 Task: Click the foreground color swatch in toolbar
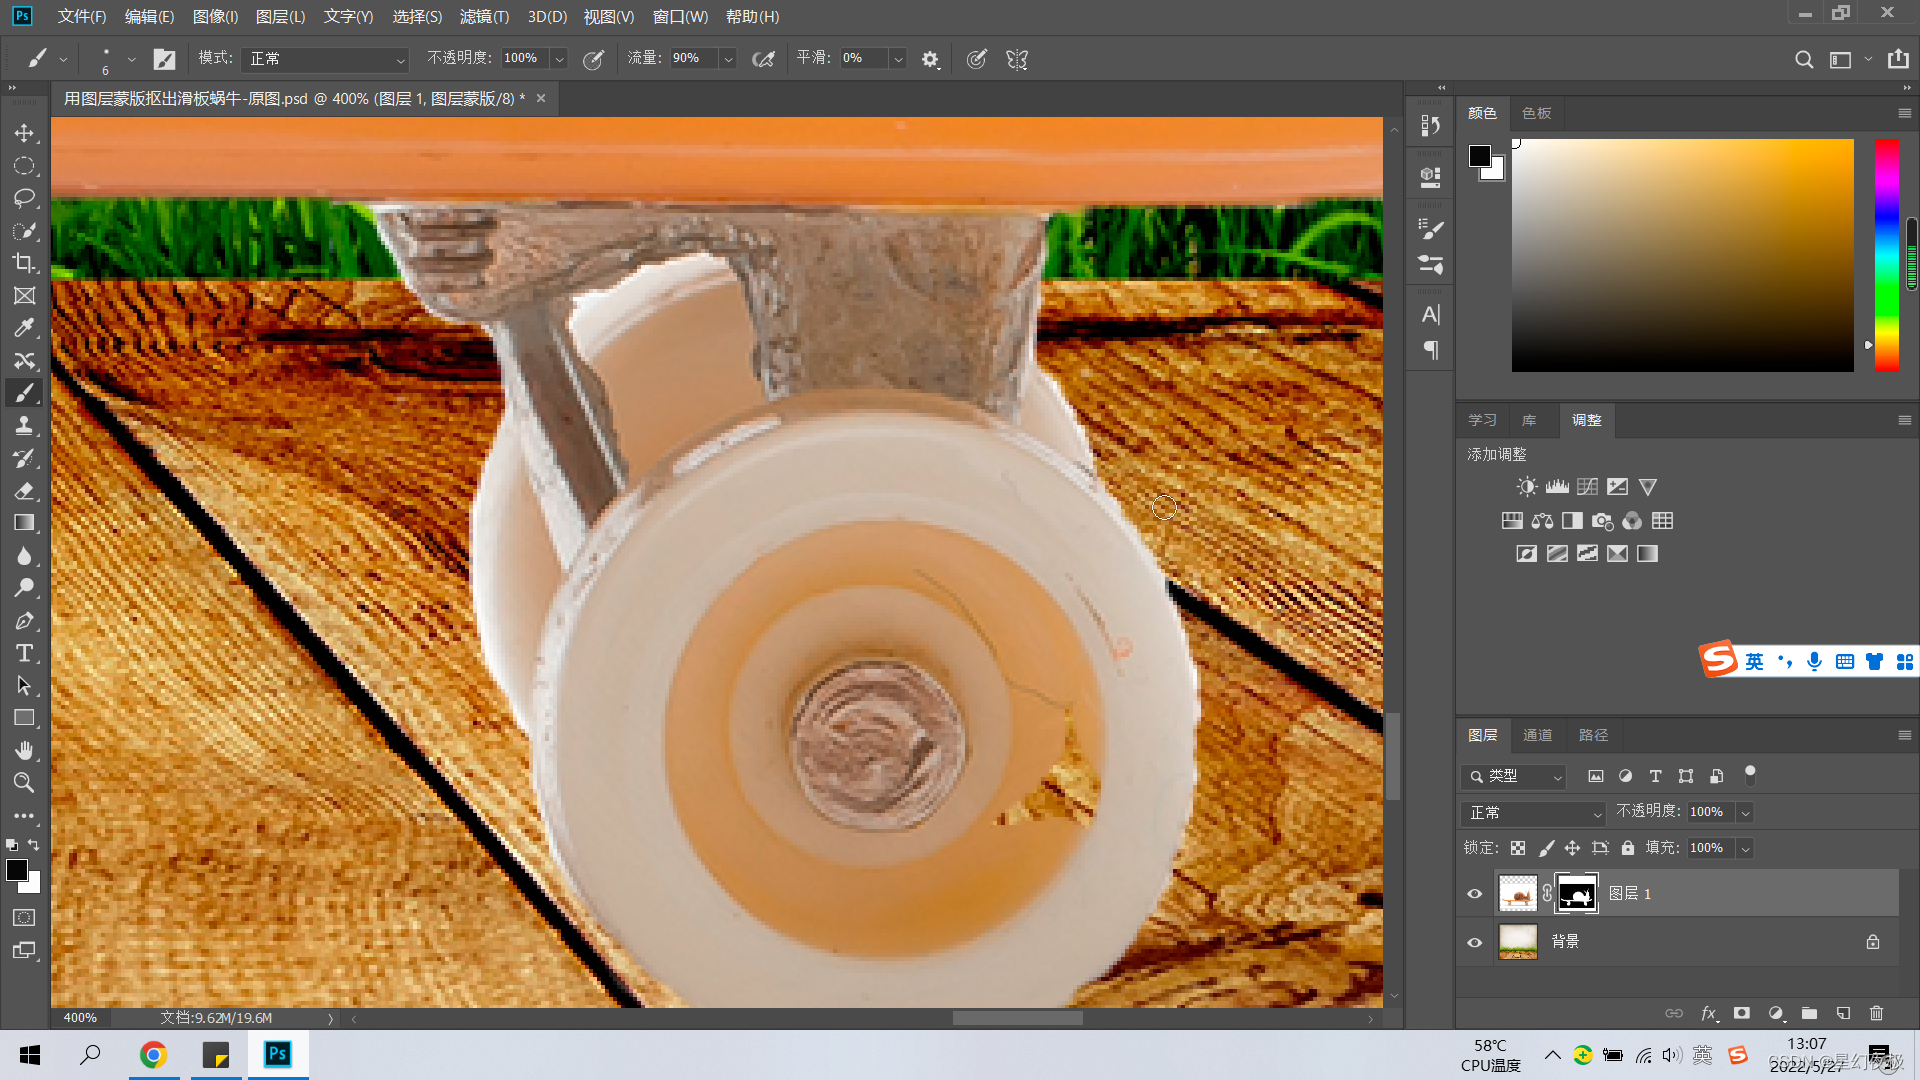[x=17, y=870]
